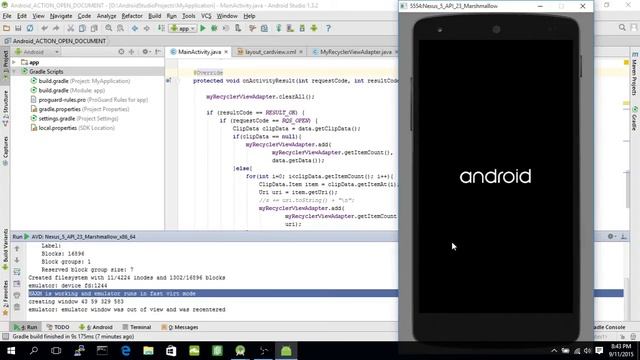Image resolution: width=640 pixels, height=360 pixels.
Task: Open the Refactor menu
Action: [x=132, y=16]
